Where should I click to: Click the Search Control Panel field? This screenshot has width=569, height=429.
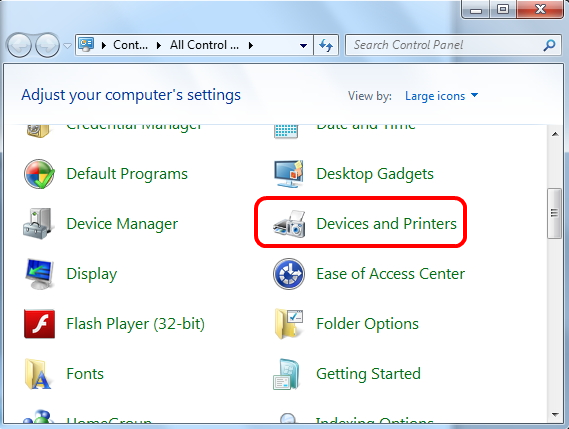pos(444,45)
